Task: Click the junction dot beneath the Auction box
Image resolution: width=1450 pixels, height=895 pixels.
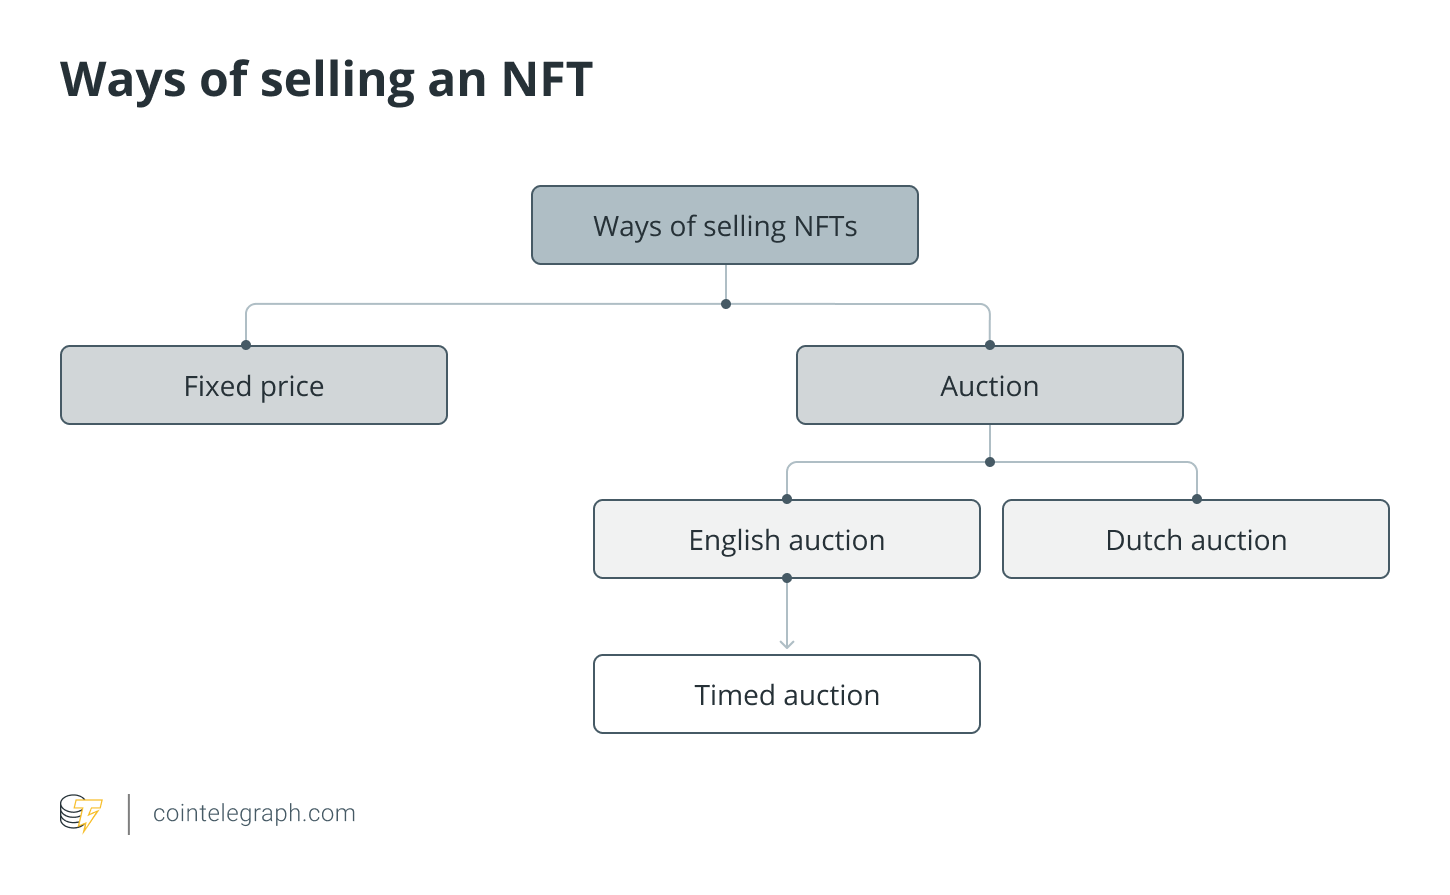Action: click(x=990, y=462)
